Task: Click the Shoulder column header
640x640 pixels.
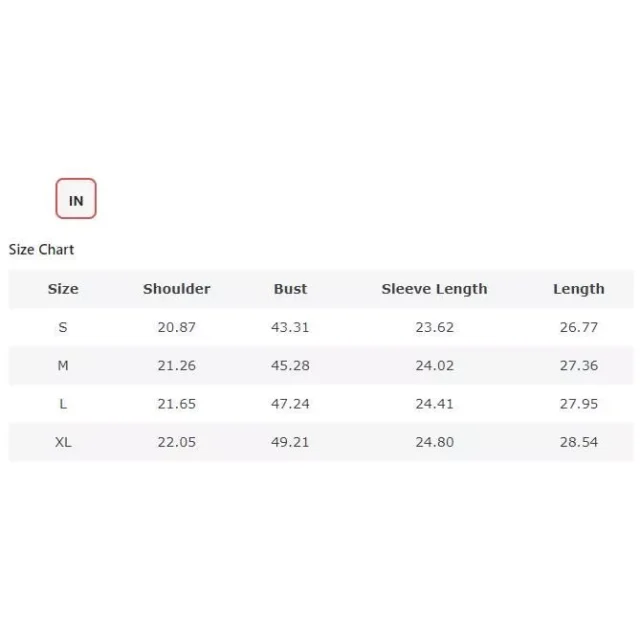Action: click(177, 289)
